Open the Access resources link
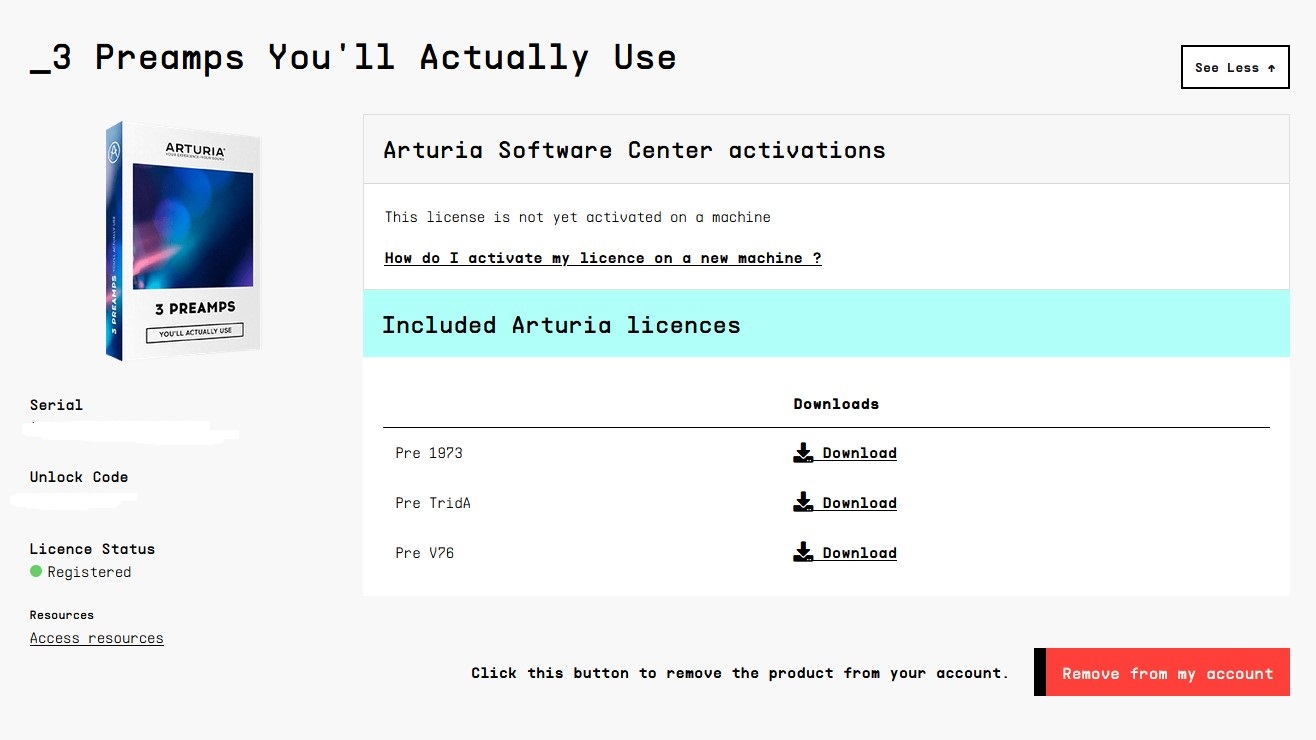 [x=97, y=638]
